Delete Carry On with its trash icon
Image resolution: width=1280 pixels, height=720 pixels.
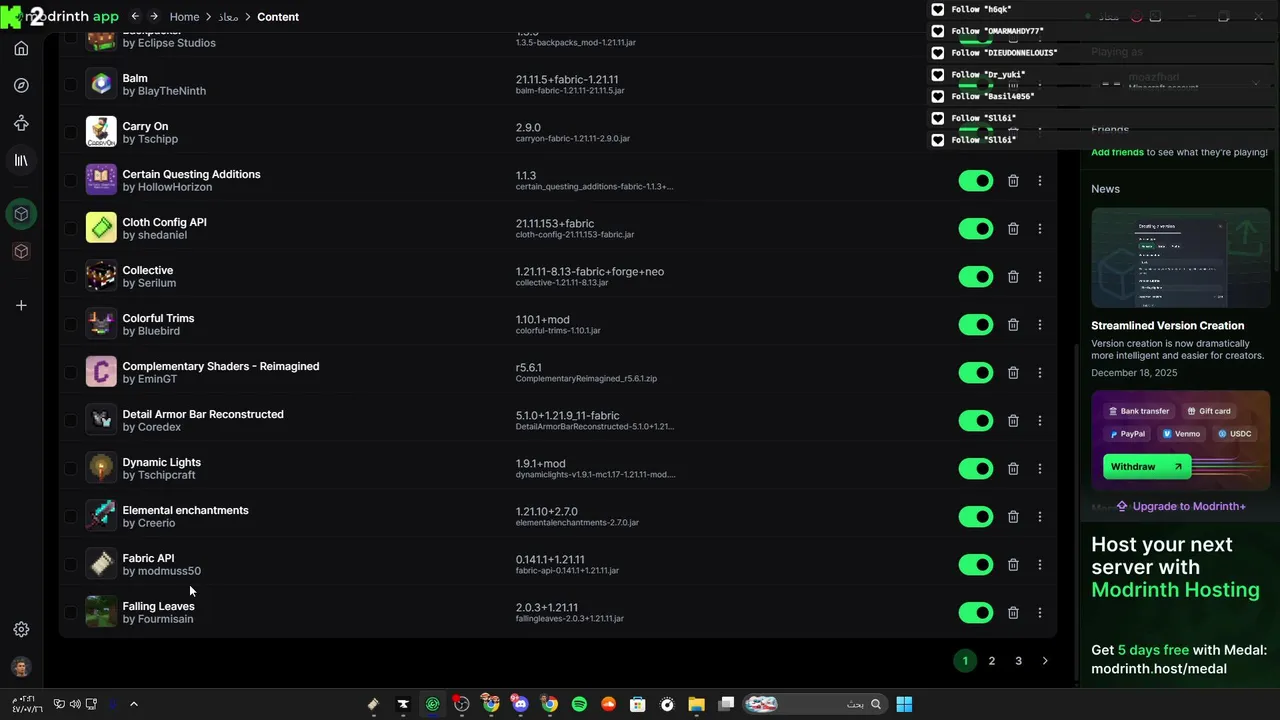[1013, 132]
